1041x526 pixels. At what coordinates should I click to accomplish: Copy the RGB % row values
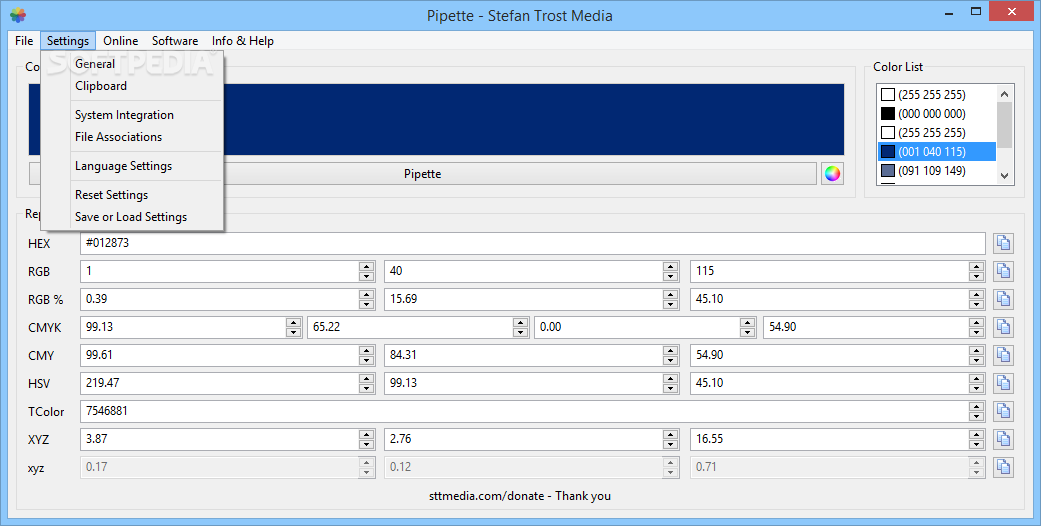click(x=1003, y=300)
